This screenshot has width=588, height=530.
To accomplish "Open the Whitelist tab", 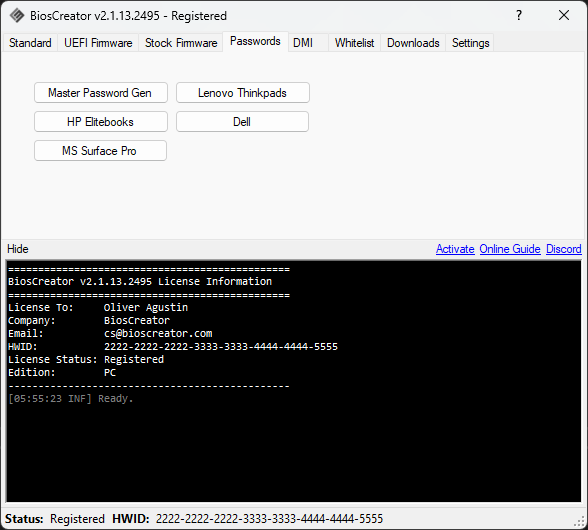I will (x=354, y=43).
